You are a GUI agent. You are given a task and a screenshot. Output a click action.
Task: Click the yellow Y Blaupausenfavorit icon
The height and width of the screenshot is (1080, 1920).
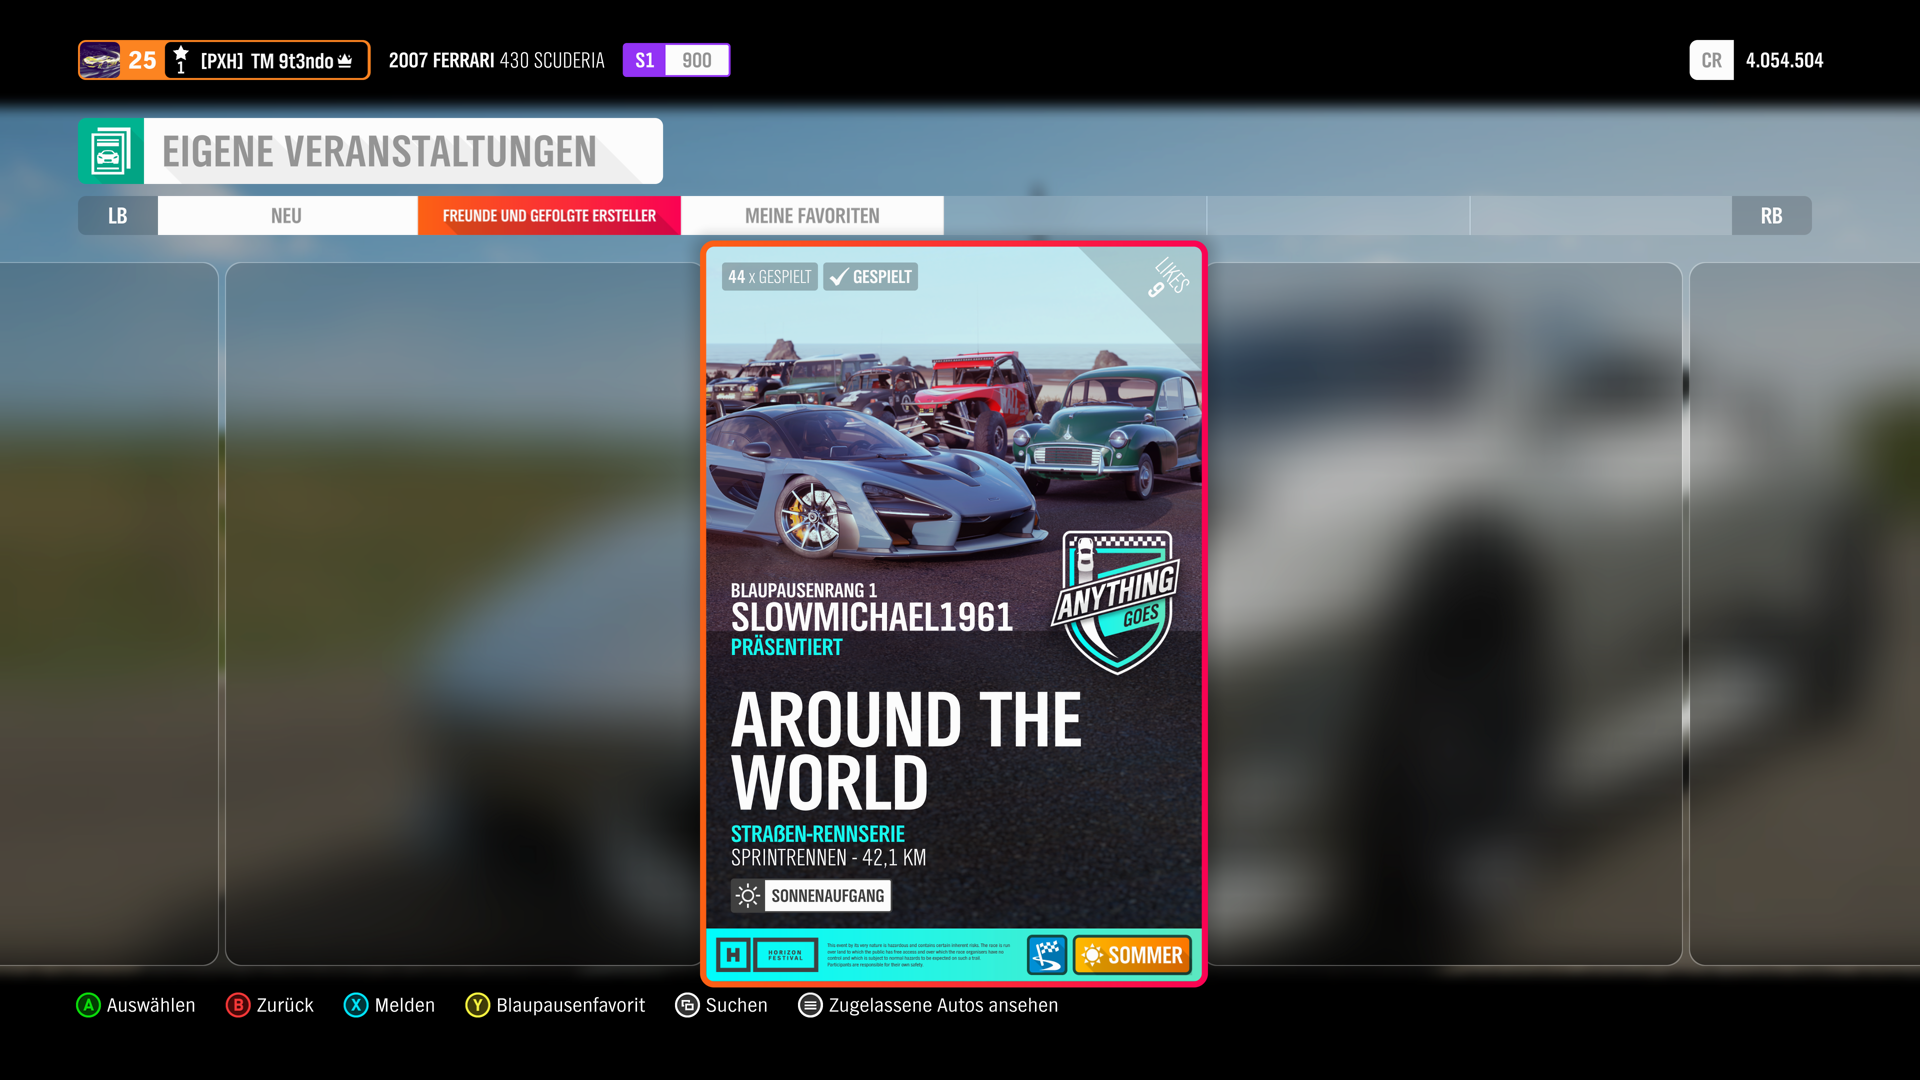pos(477,1005)
